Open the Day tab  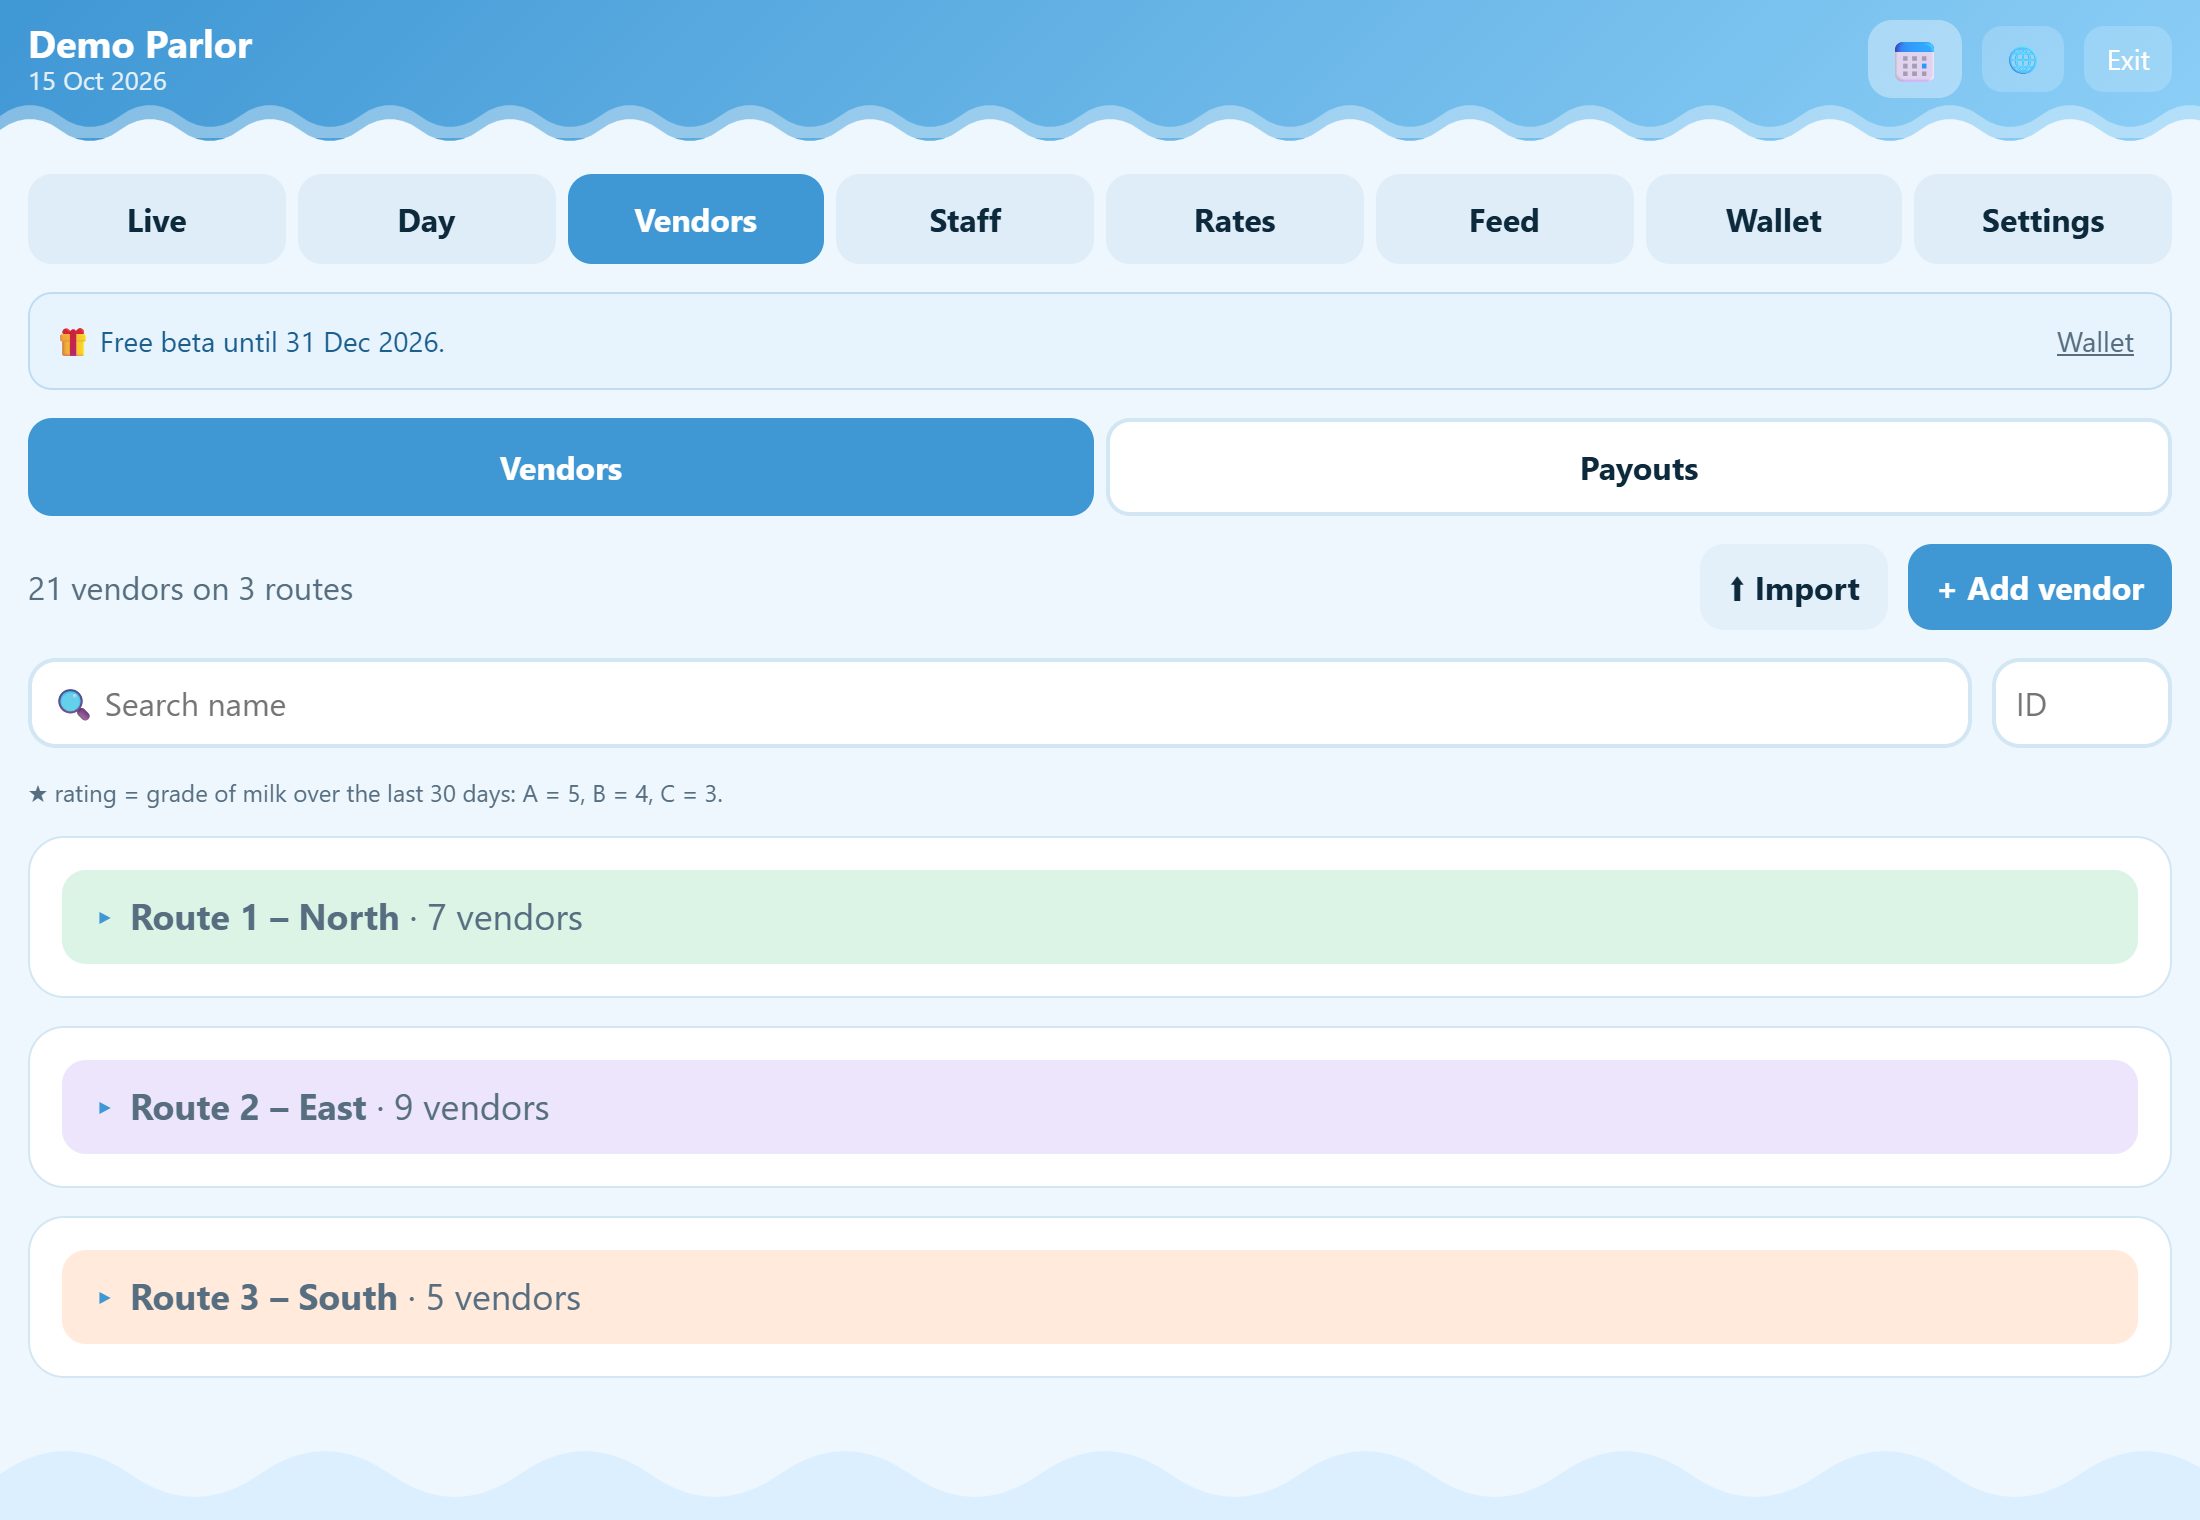pos(427,219)
